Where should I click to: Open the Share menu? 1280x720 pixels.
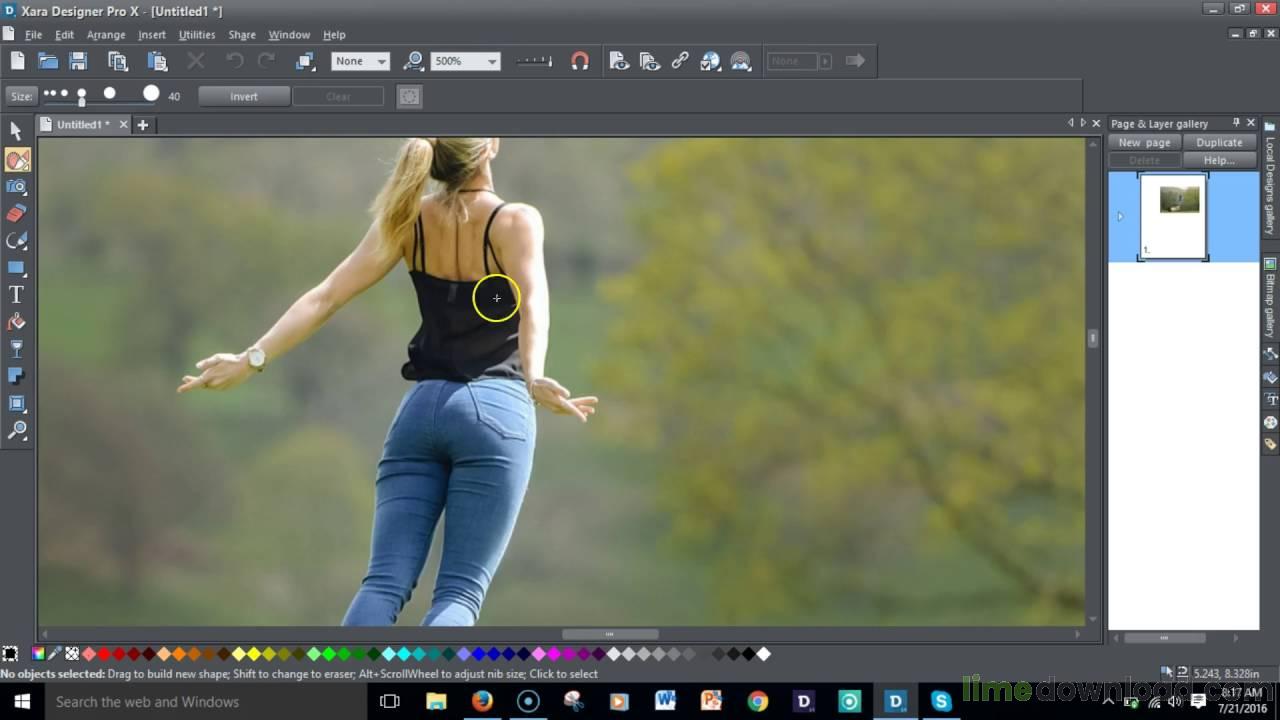tap(241, 34)
